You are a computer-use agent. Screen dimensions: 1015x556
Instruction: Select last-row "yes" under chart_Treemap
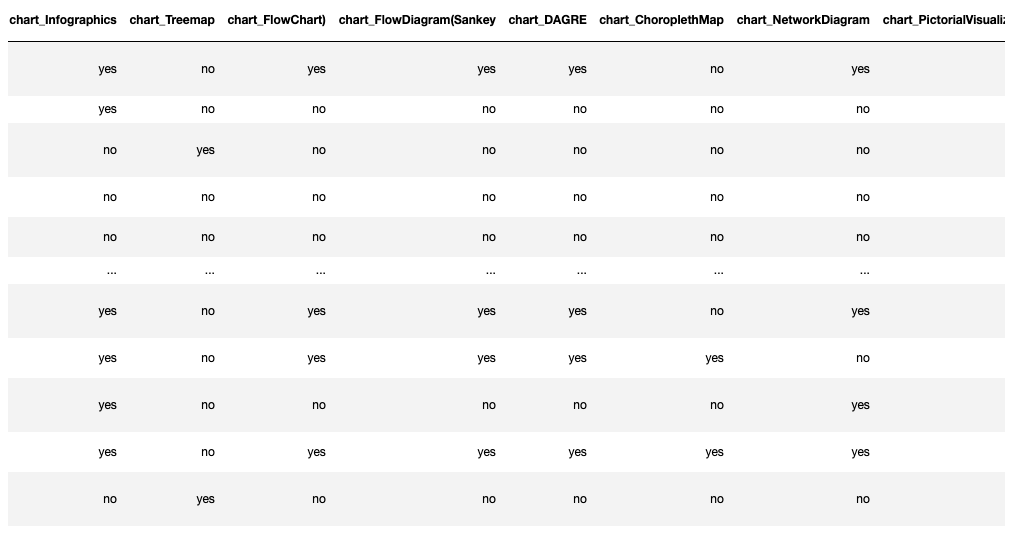(x=205, y=499)
